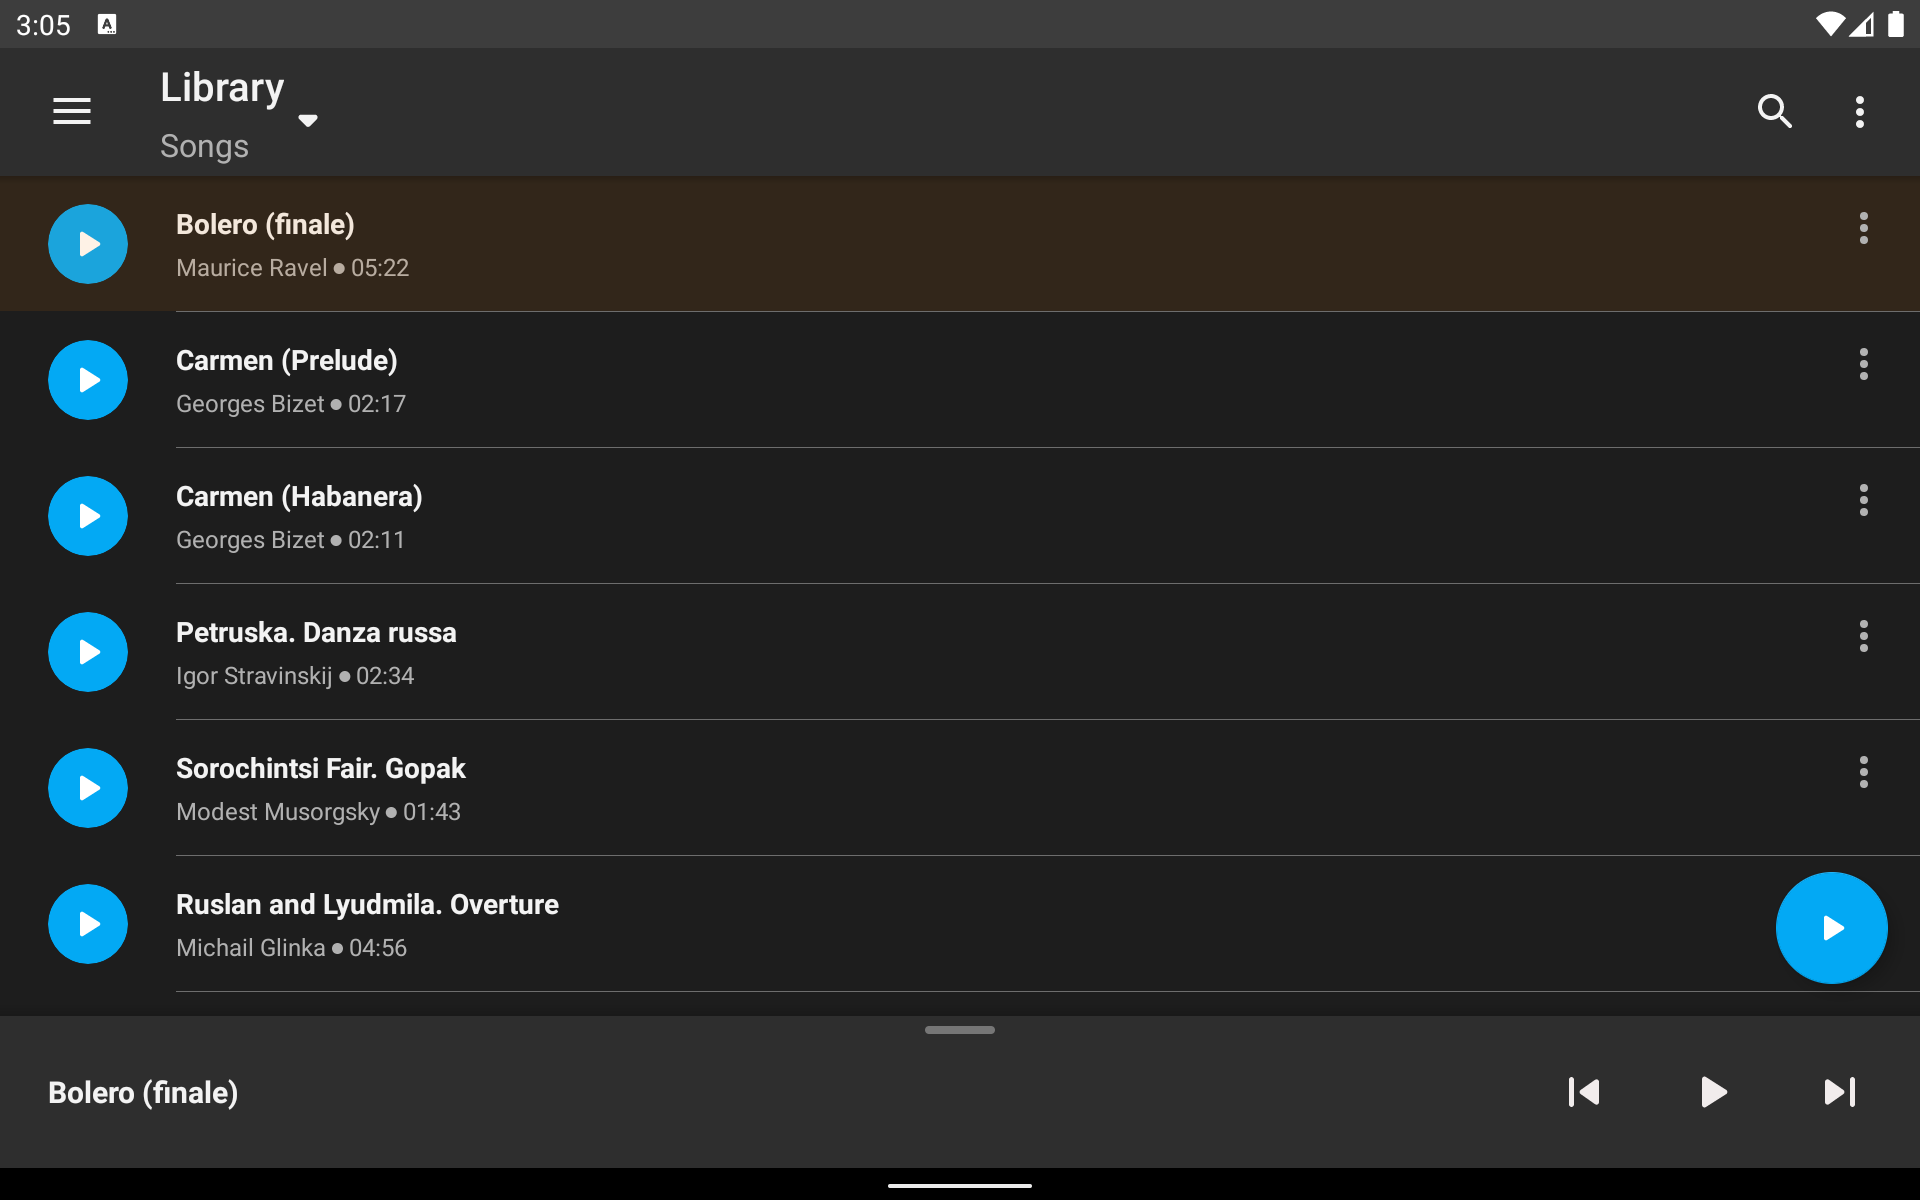Toggle play in the bottom player bar
Image resolution: width=1920 pixels, height=1200 pixels.
click(1713, 1092)
